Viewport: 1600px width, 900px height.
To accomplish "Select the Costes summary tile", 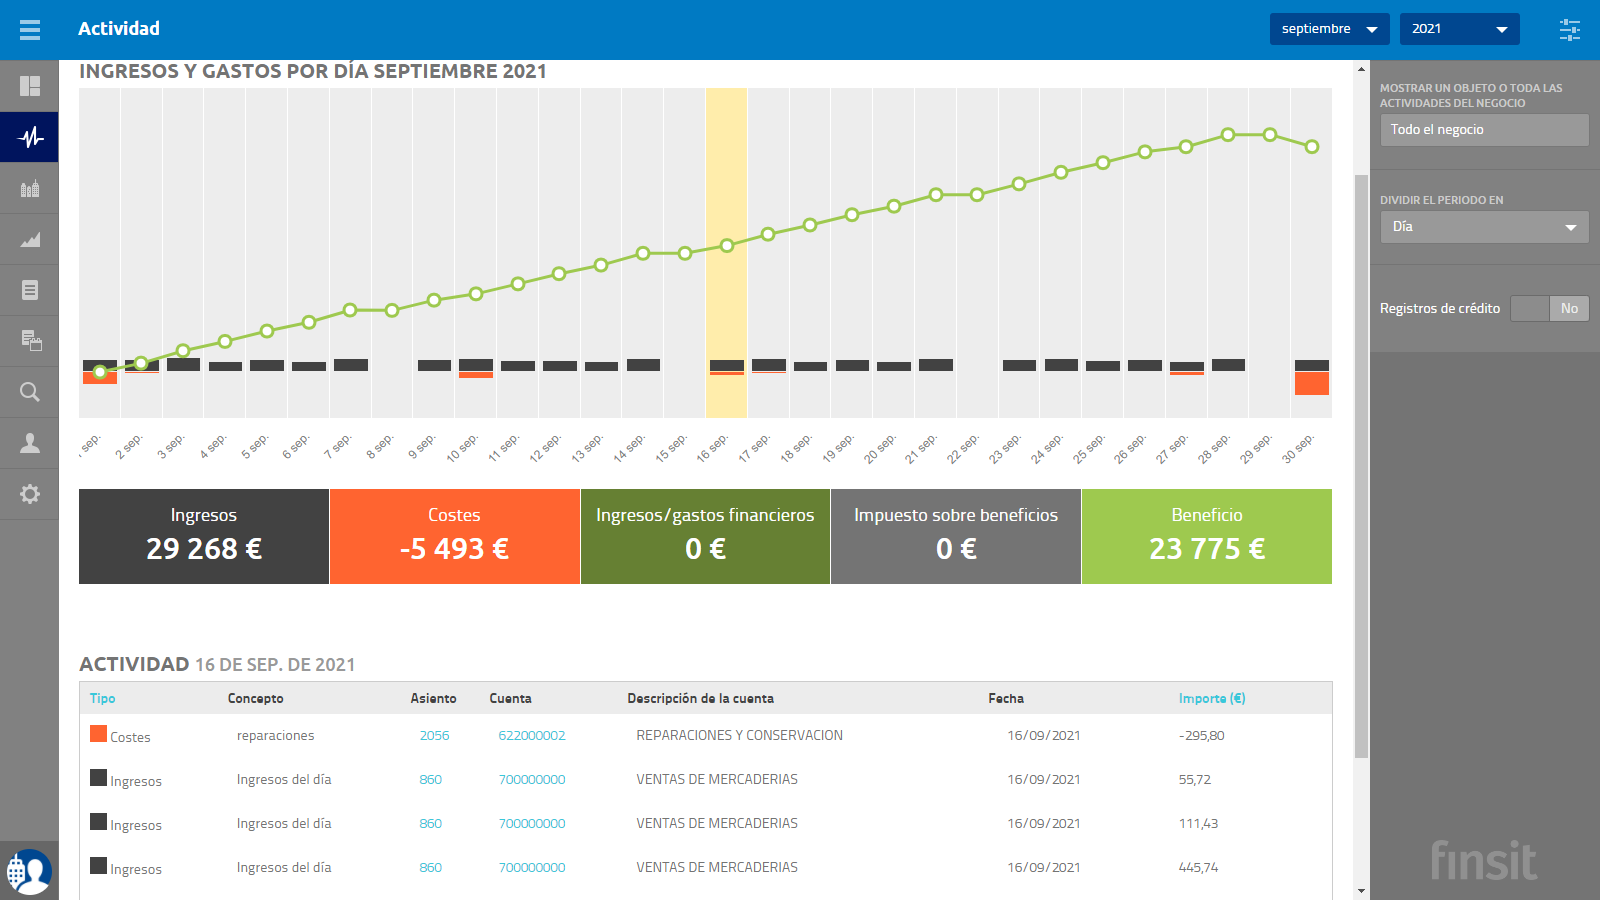I will point(455,536).
